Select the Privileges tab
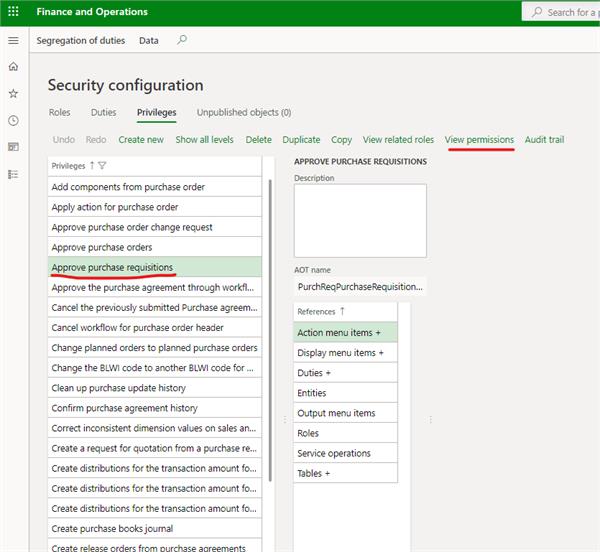The width and height of the screenshot is (600, 552). (157, 112)
